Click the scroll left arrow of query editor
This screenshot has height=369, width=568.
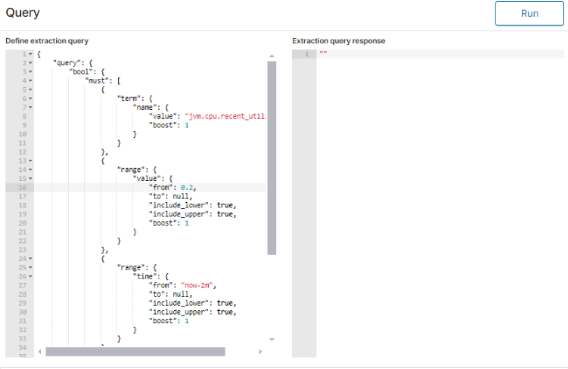tap(39, 352)
